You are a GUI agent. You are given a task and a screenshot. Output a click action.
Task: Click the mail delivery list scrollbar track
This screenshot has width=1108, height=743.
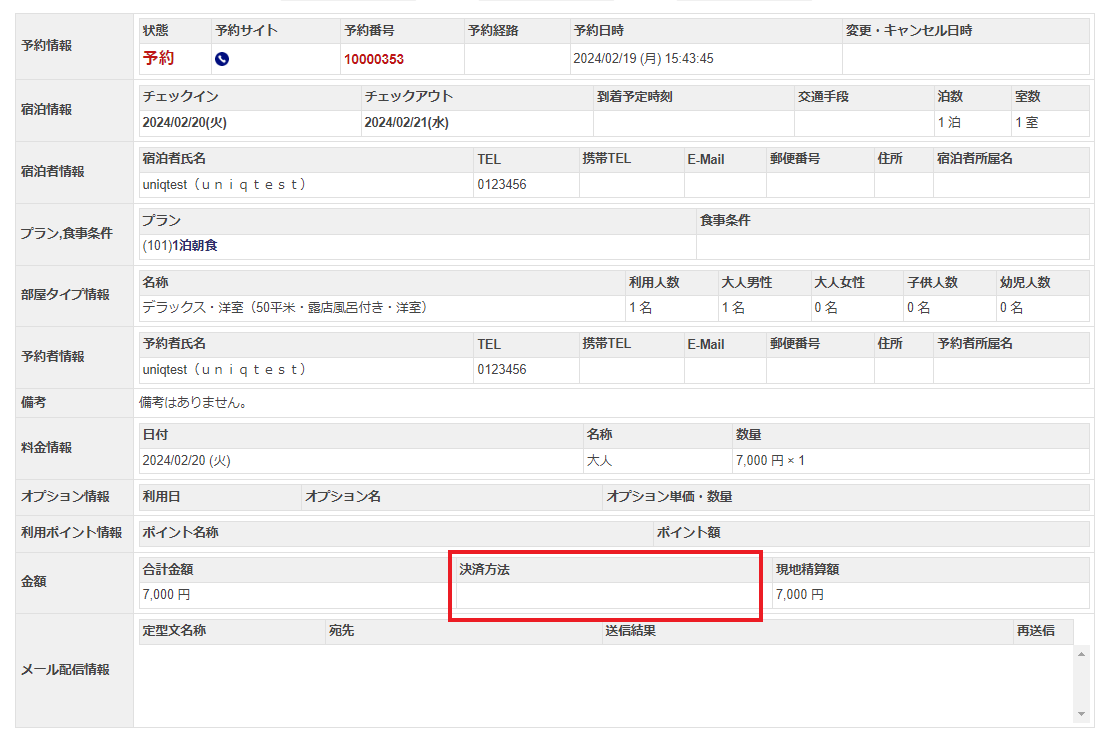point(1080,684)
